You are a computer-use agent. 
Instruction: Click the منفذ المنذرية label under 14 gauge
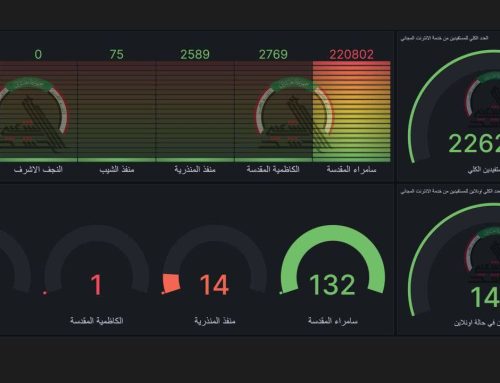[215, 321]
